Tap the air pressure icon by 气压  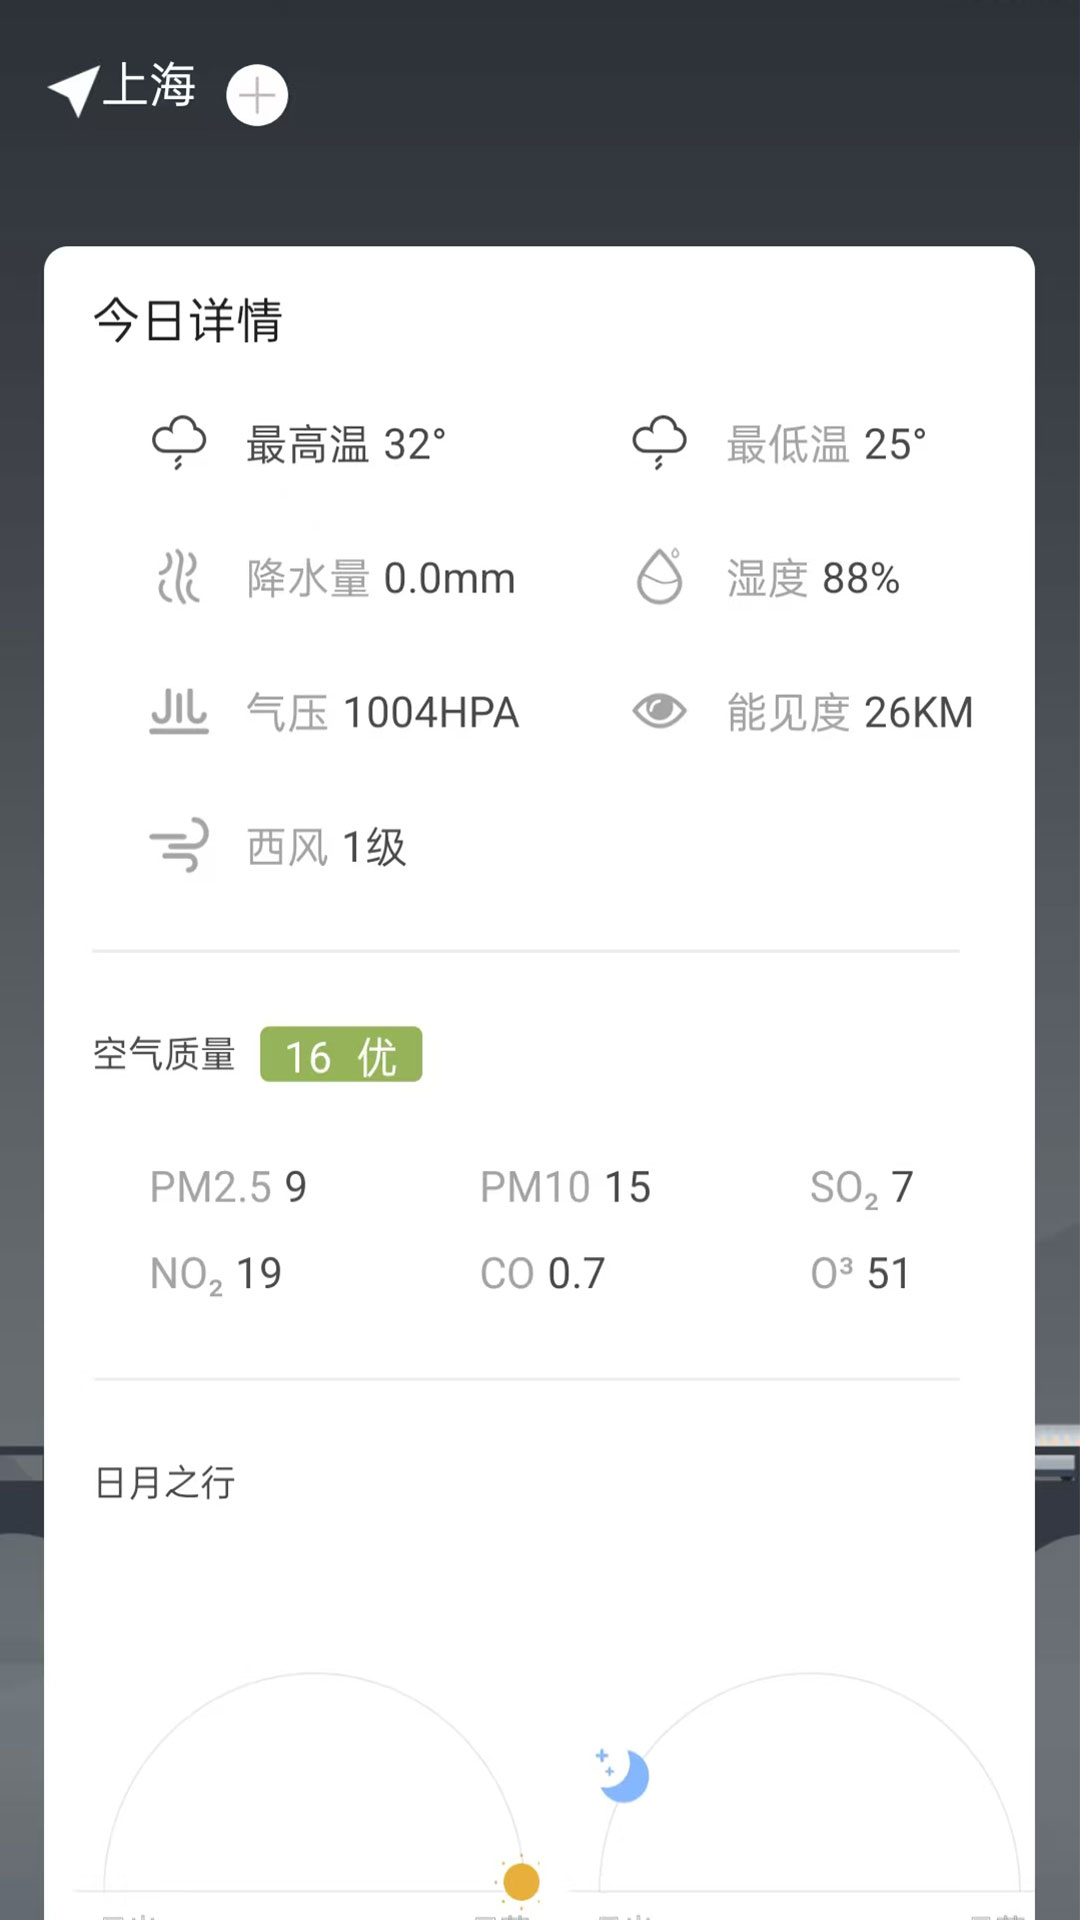(179, 711)
